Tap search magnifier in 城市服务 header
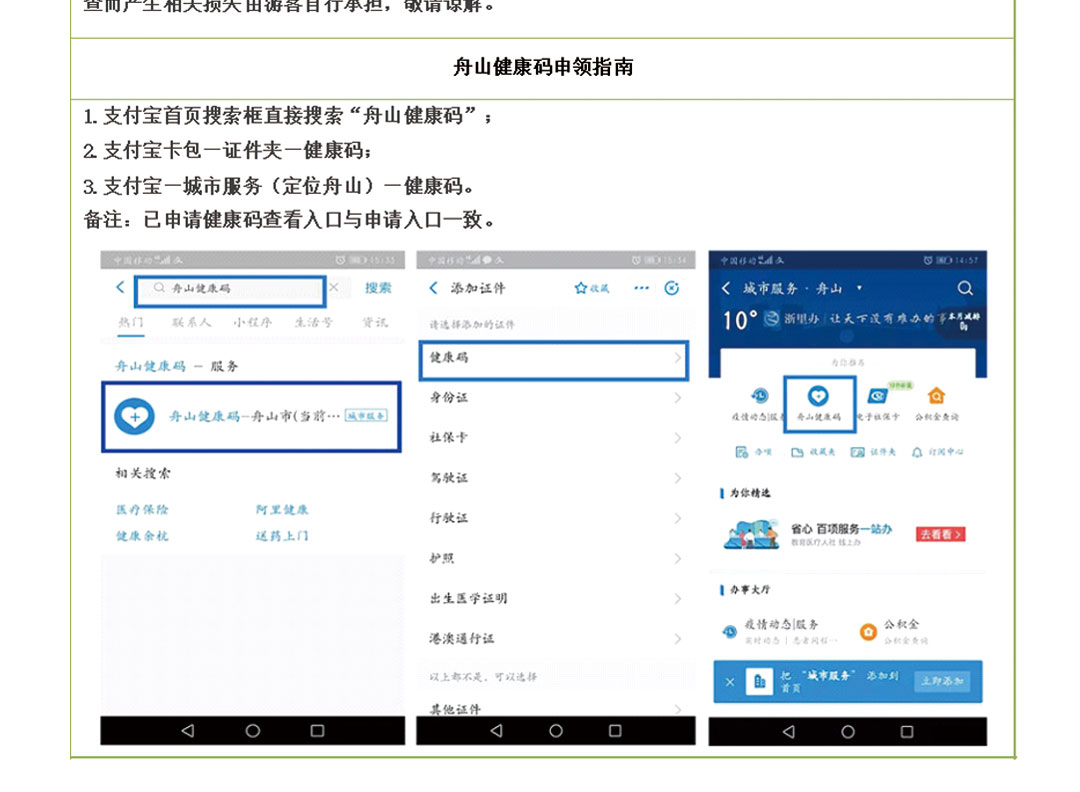1080x792 pixels. (965, 288)
